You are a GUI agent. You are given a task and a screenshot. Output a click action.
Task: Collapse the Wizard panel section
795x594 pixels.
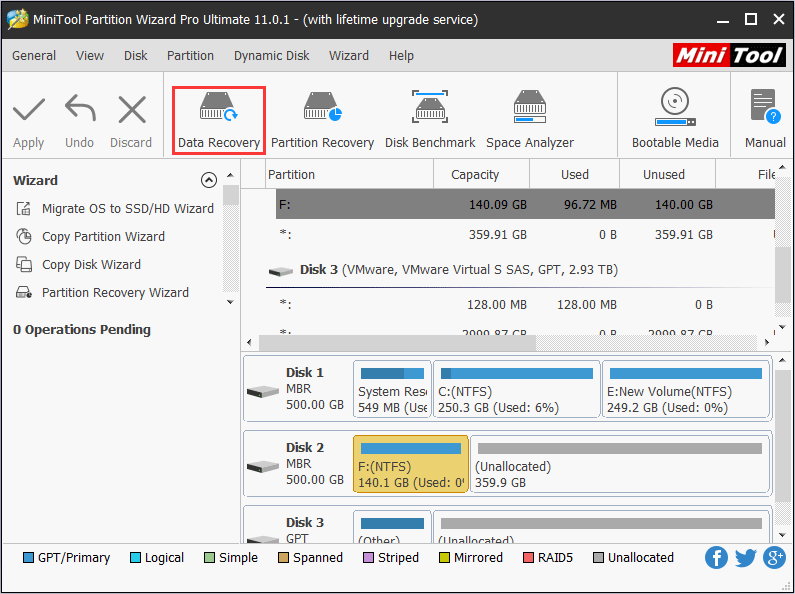(x=208, y=180)
